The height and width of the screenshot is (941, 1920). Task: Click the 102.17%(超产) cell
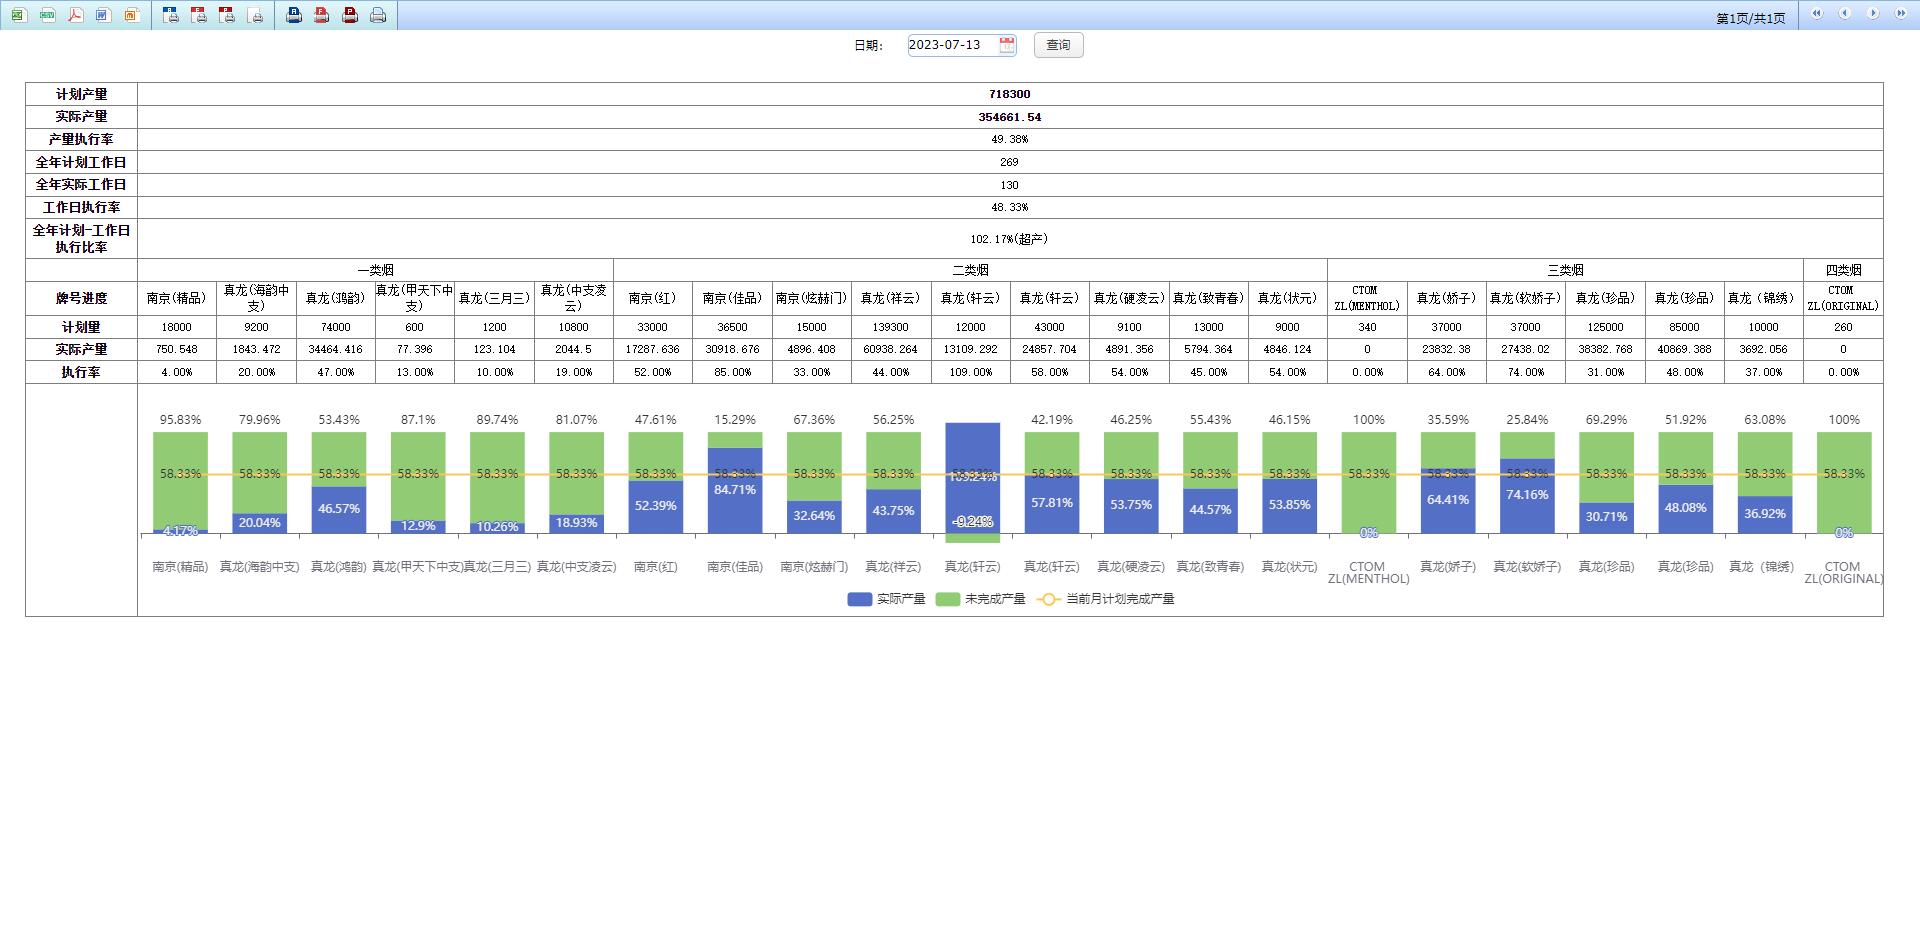pyautogui.click(x=1010, y=239)
